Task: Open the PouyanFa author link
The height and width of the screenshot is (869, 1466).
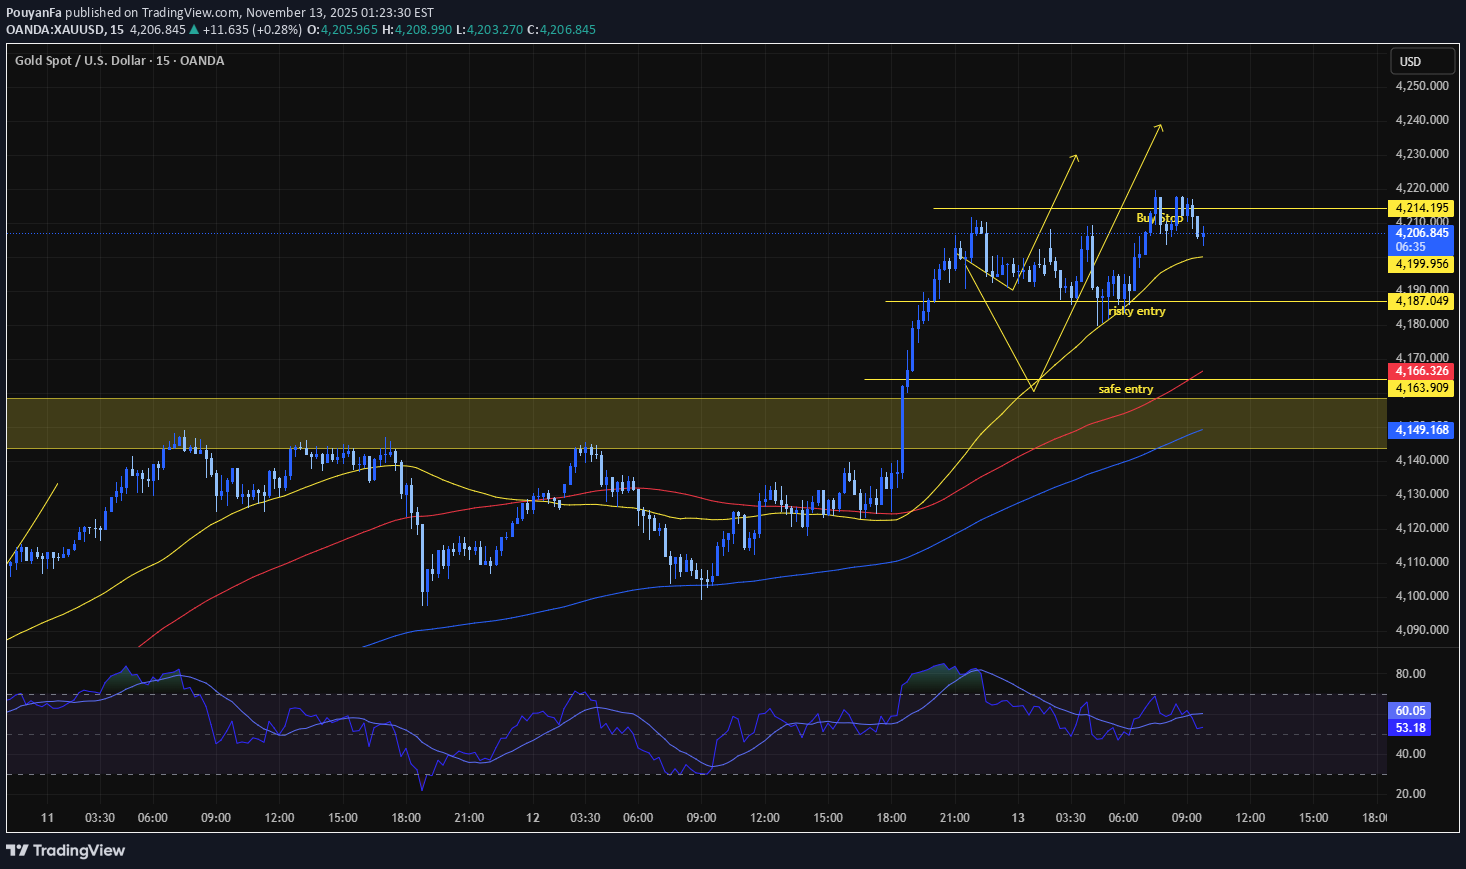Action: tap(34, 12)
